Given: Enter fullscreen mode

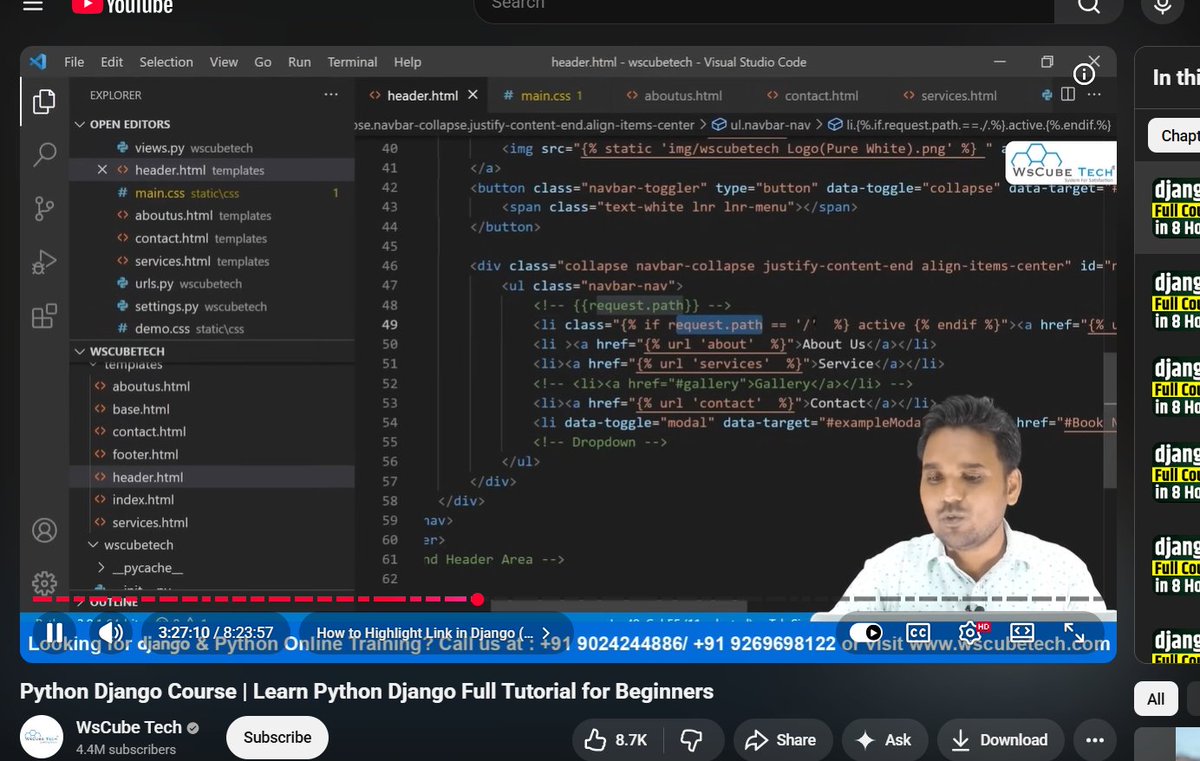Looking at the screenshot, I should click(x=1073, y=632).
